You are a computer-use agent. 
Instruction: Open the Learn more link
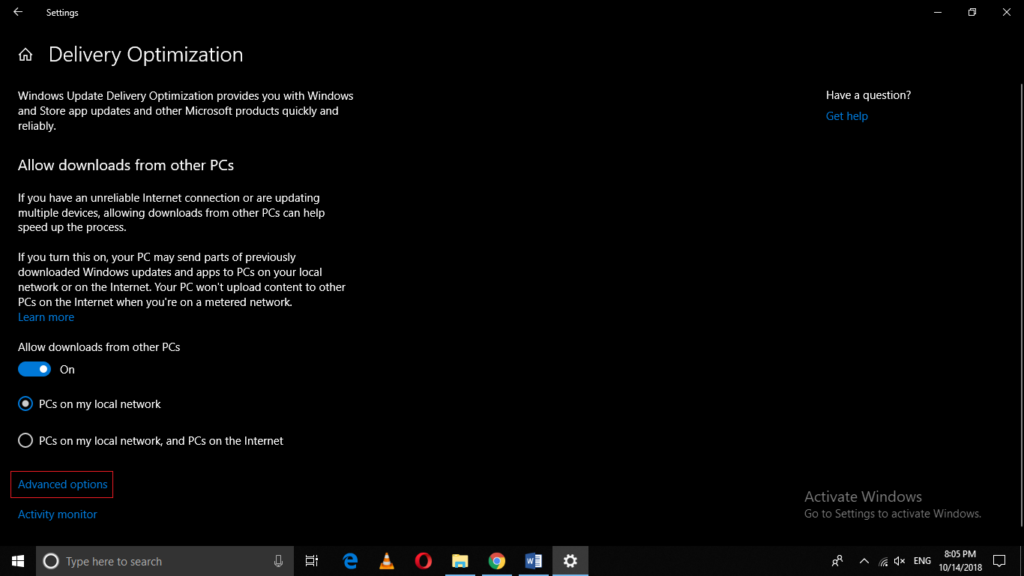tap(46, 317)
